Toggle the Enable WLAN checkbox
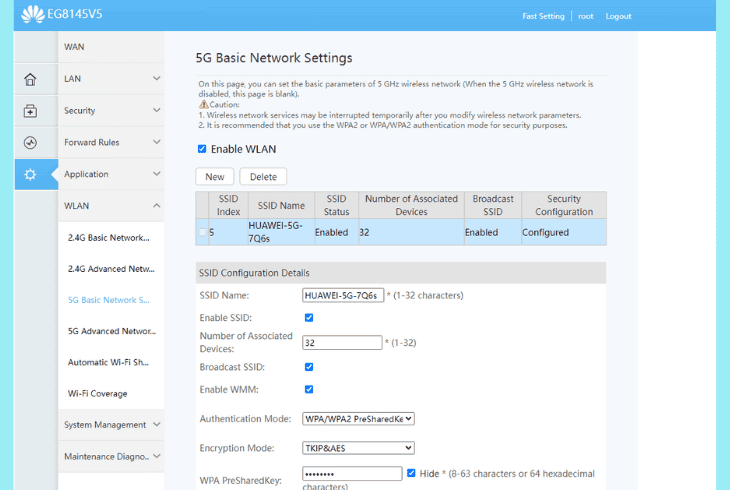Image resolution: width=730 pixels, height=490 pixels. [202, 149]
